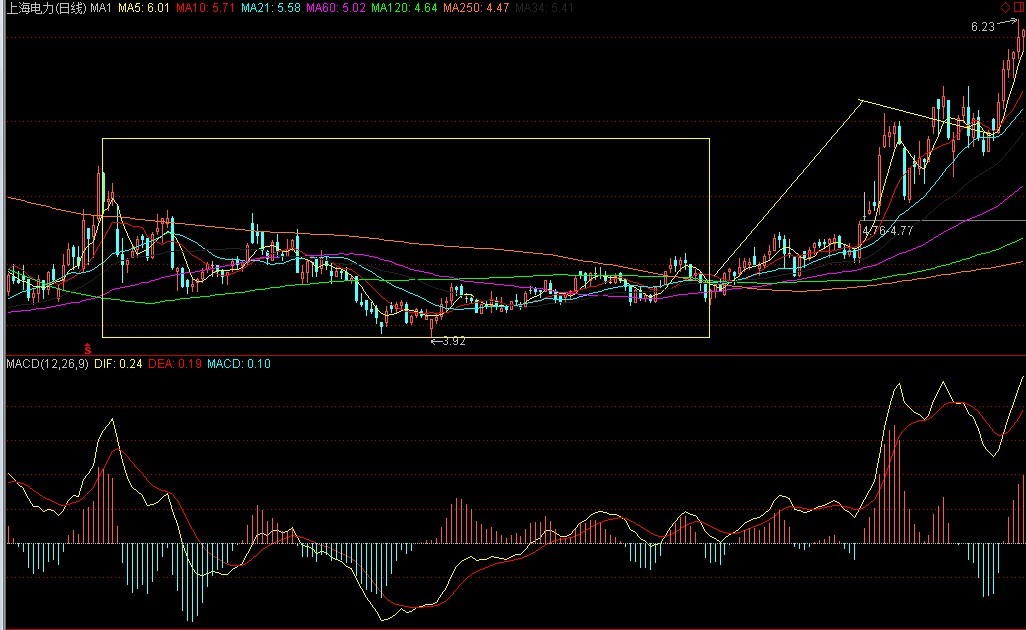Click the green MA120: 4.64 label
The width and height of the screenshot is (1026, 630).
pos(403,8)
